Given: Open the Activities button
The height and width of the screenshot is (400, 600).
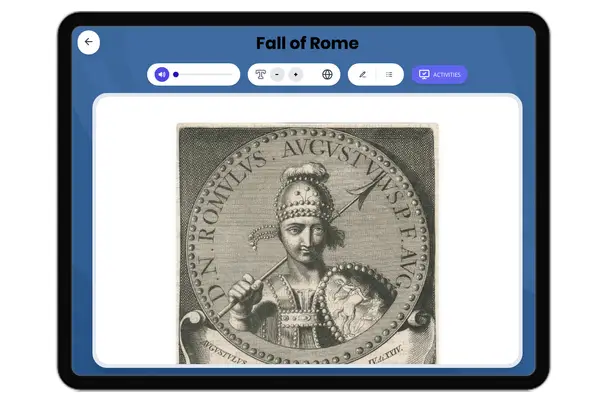Looking at the screenshot, I should pos(440,74).
